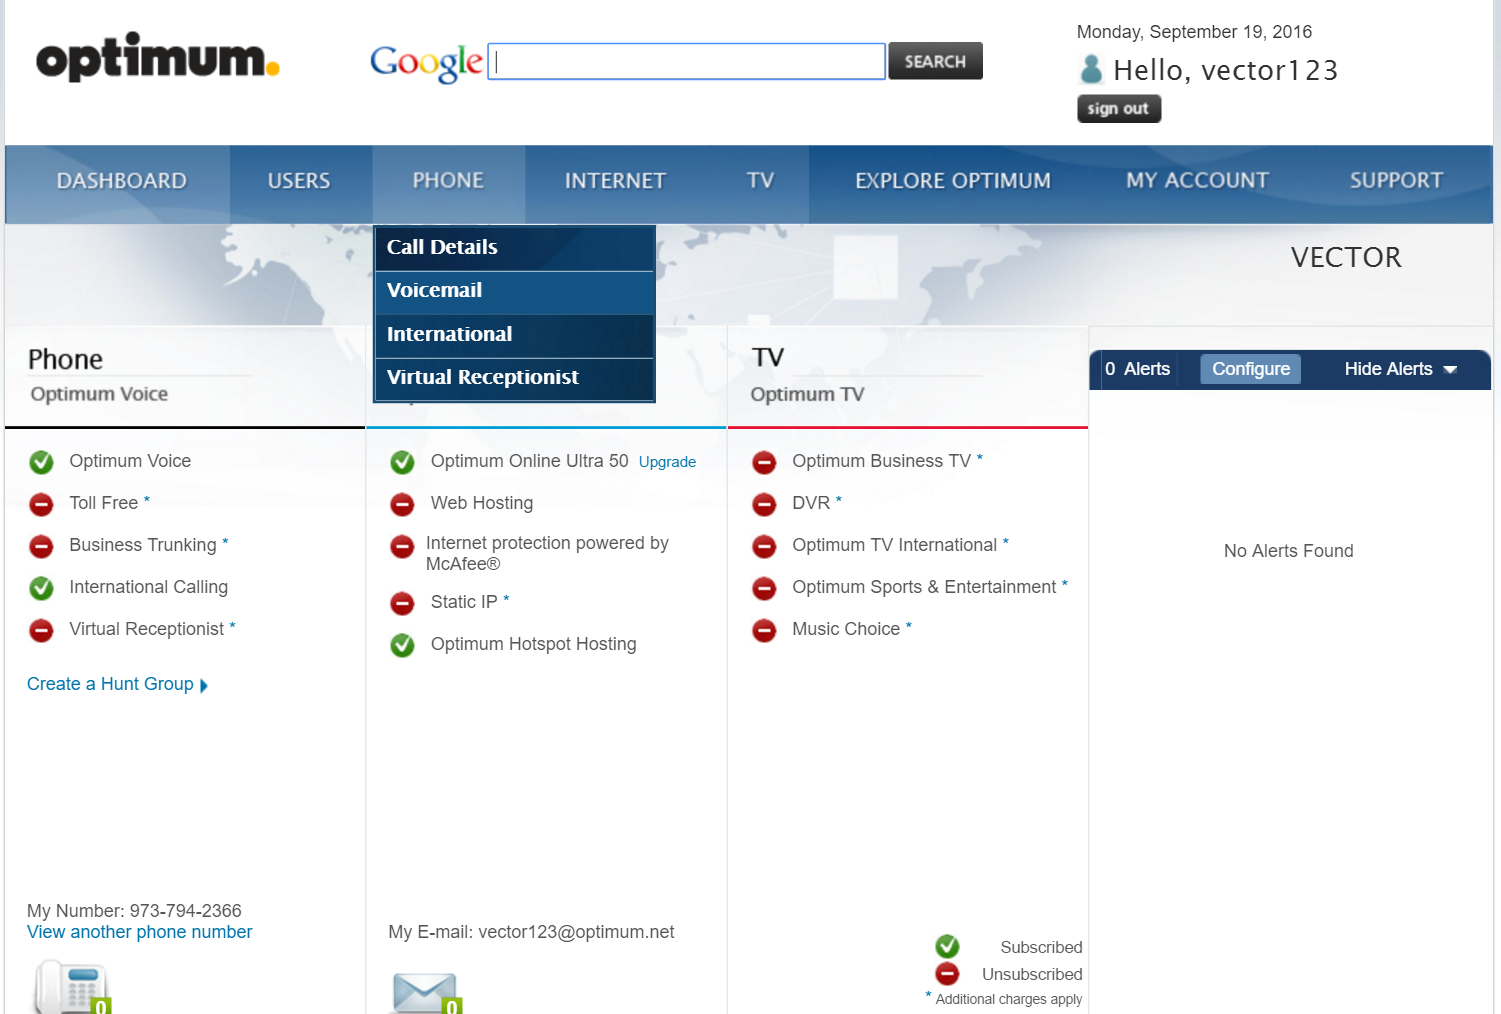
Task: Click the user avatar icon beside Hello
Action: [x=1091, y=69]
